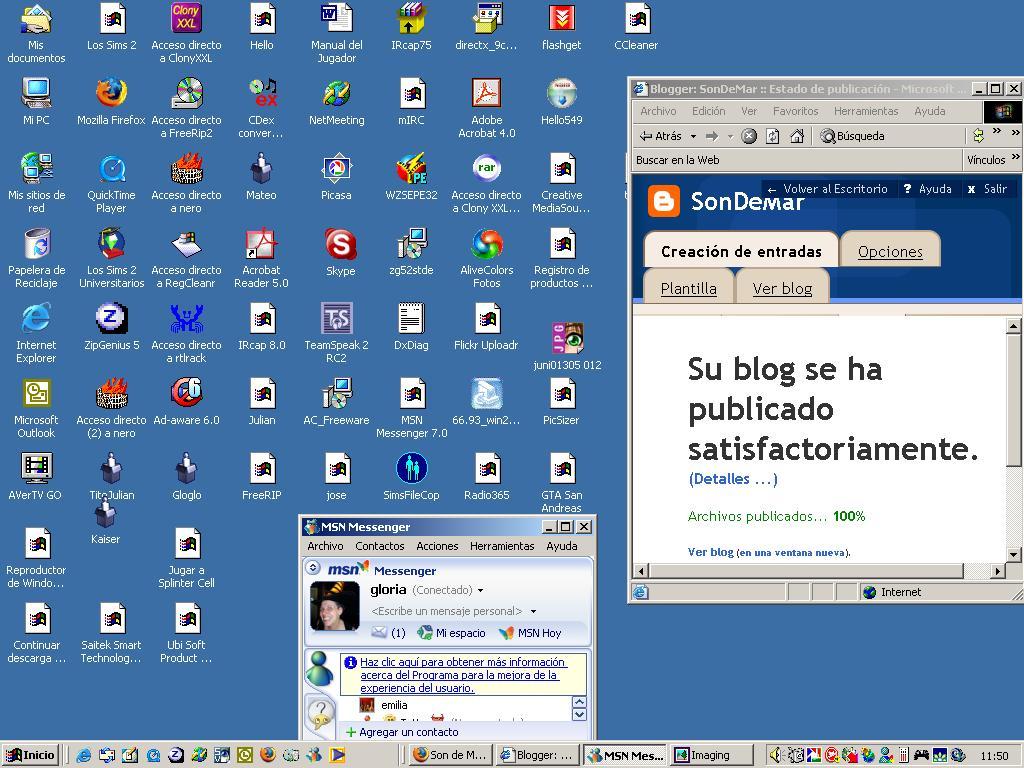1024x768 pixels.
Task: Collapse the MSN Messenger header panel
Action: (x=313, y=568)
